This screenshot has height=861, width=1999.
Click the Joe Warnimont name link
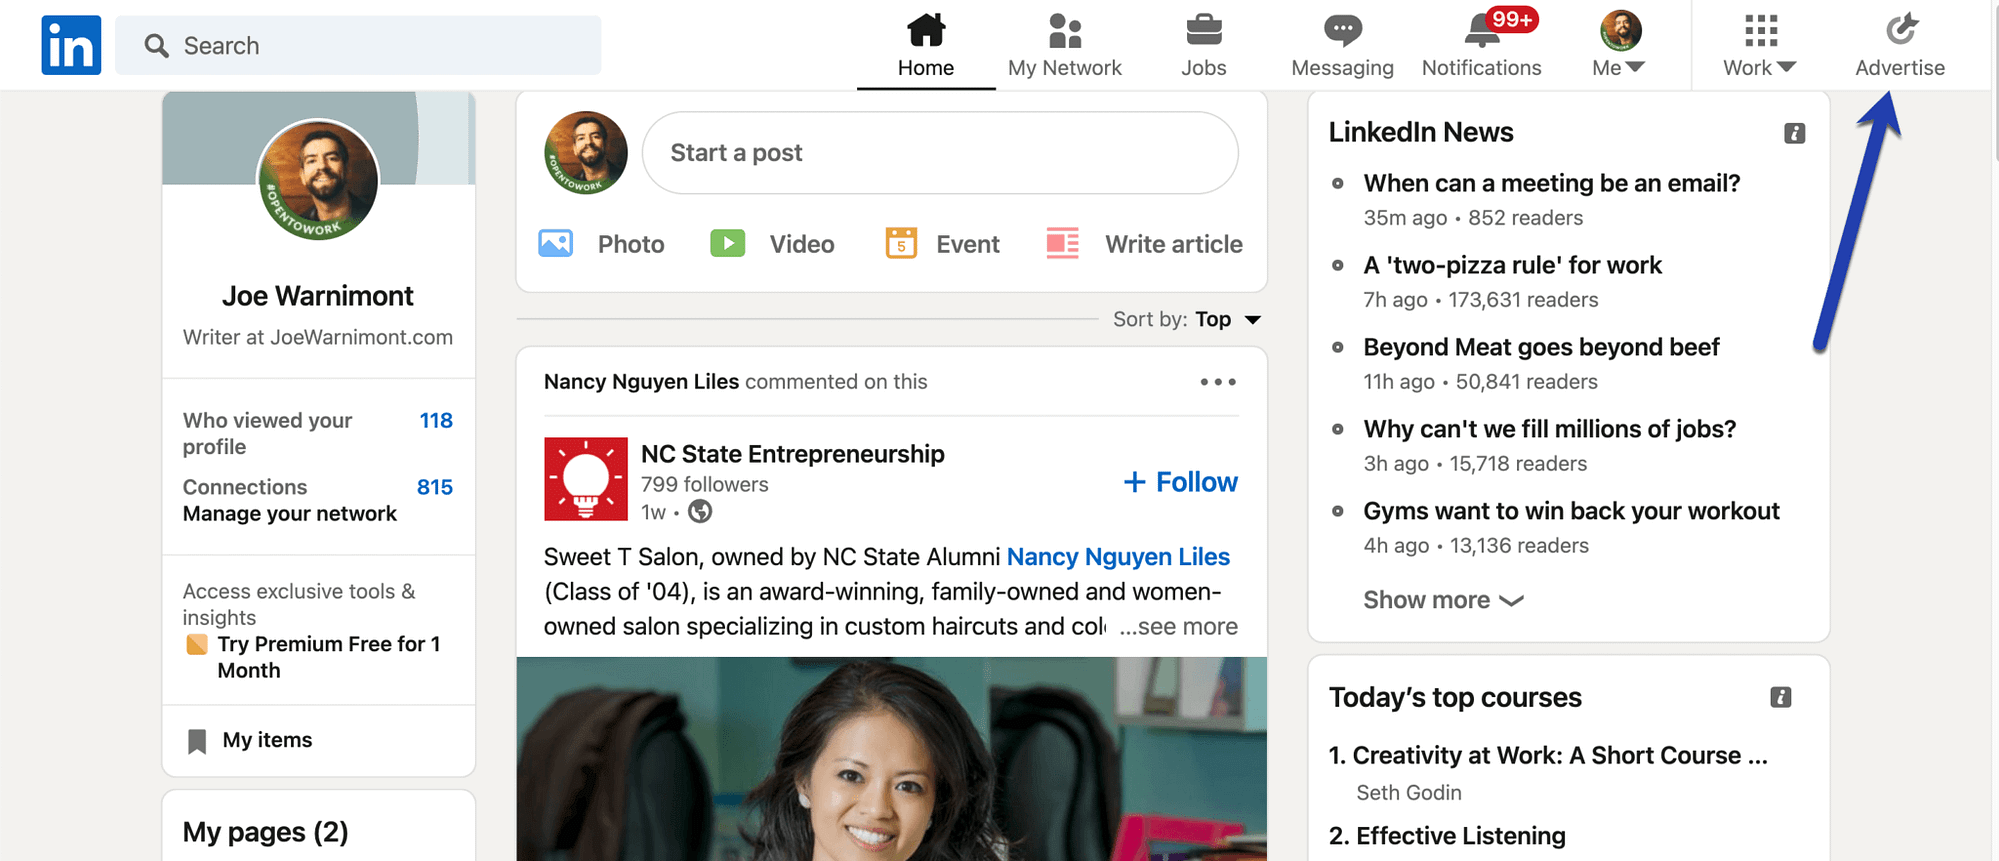click(318, 296)
